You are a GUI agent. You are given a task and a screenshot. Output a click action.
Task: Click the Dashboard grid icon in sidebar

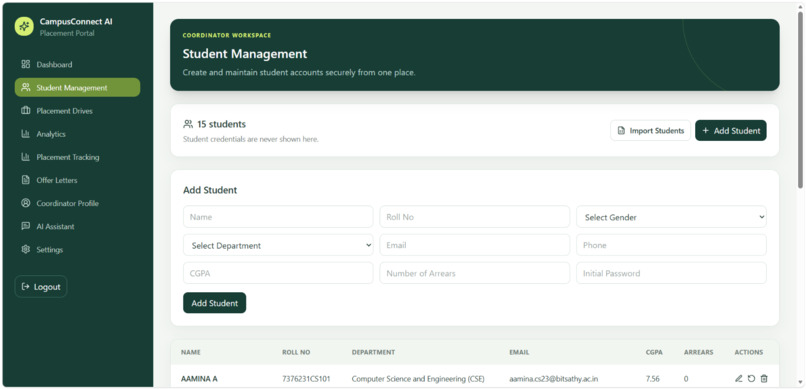coord(26,64)
